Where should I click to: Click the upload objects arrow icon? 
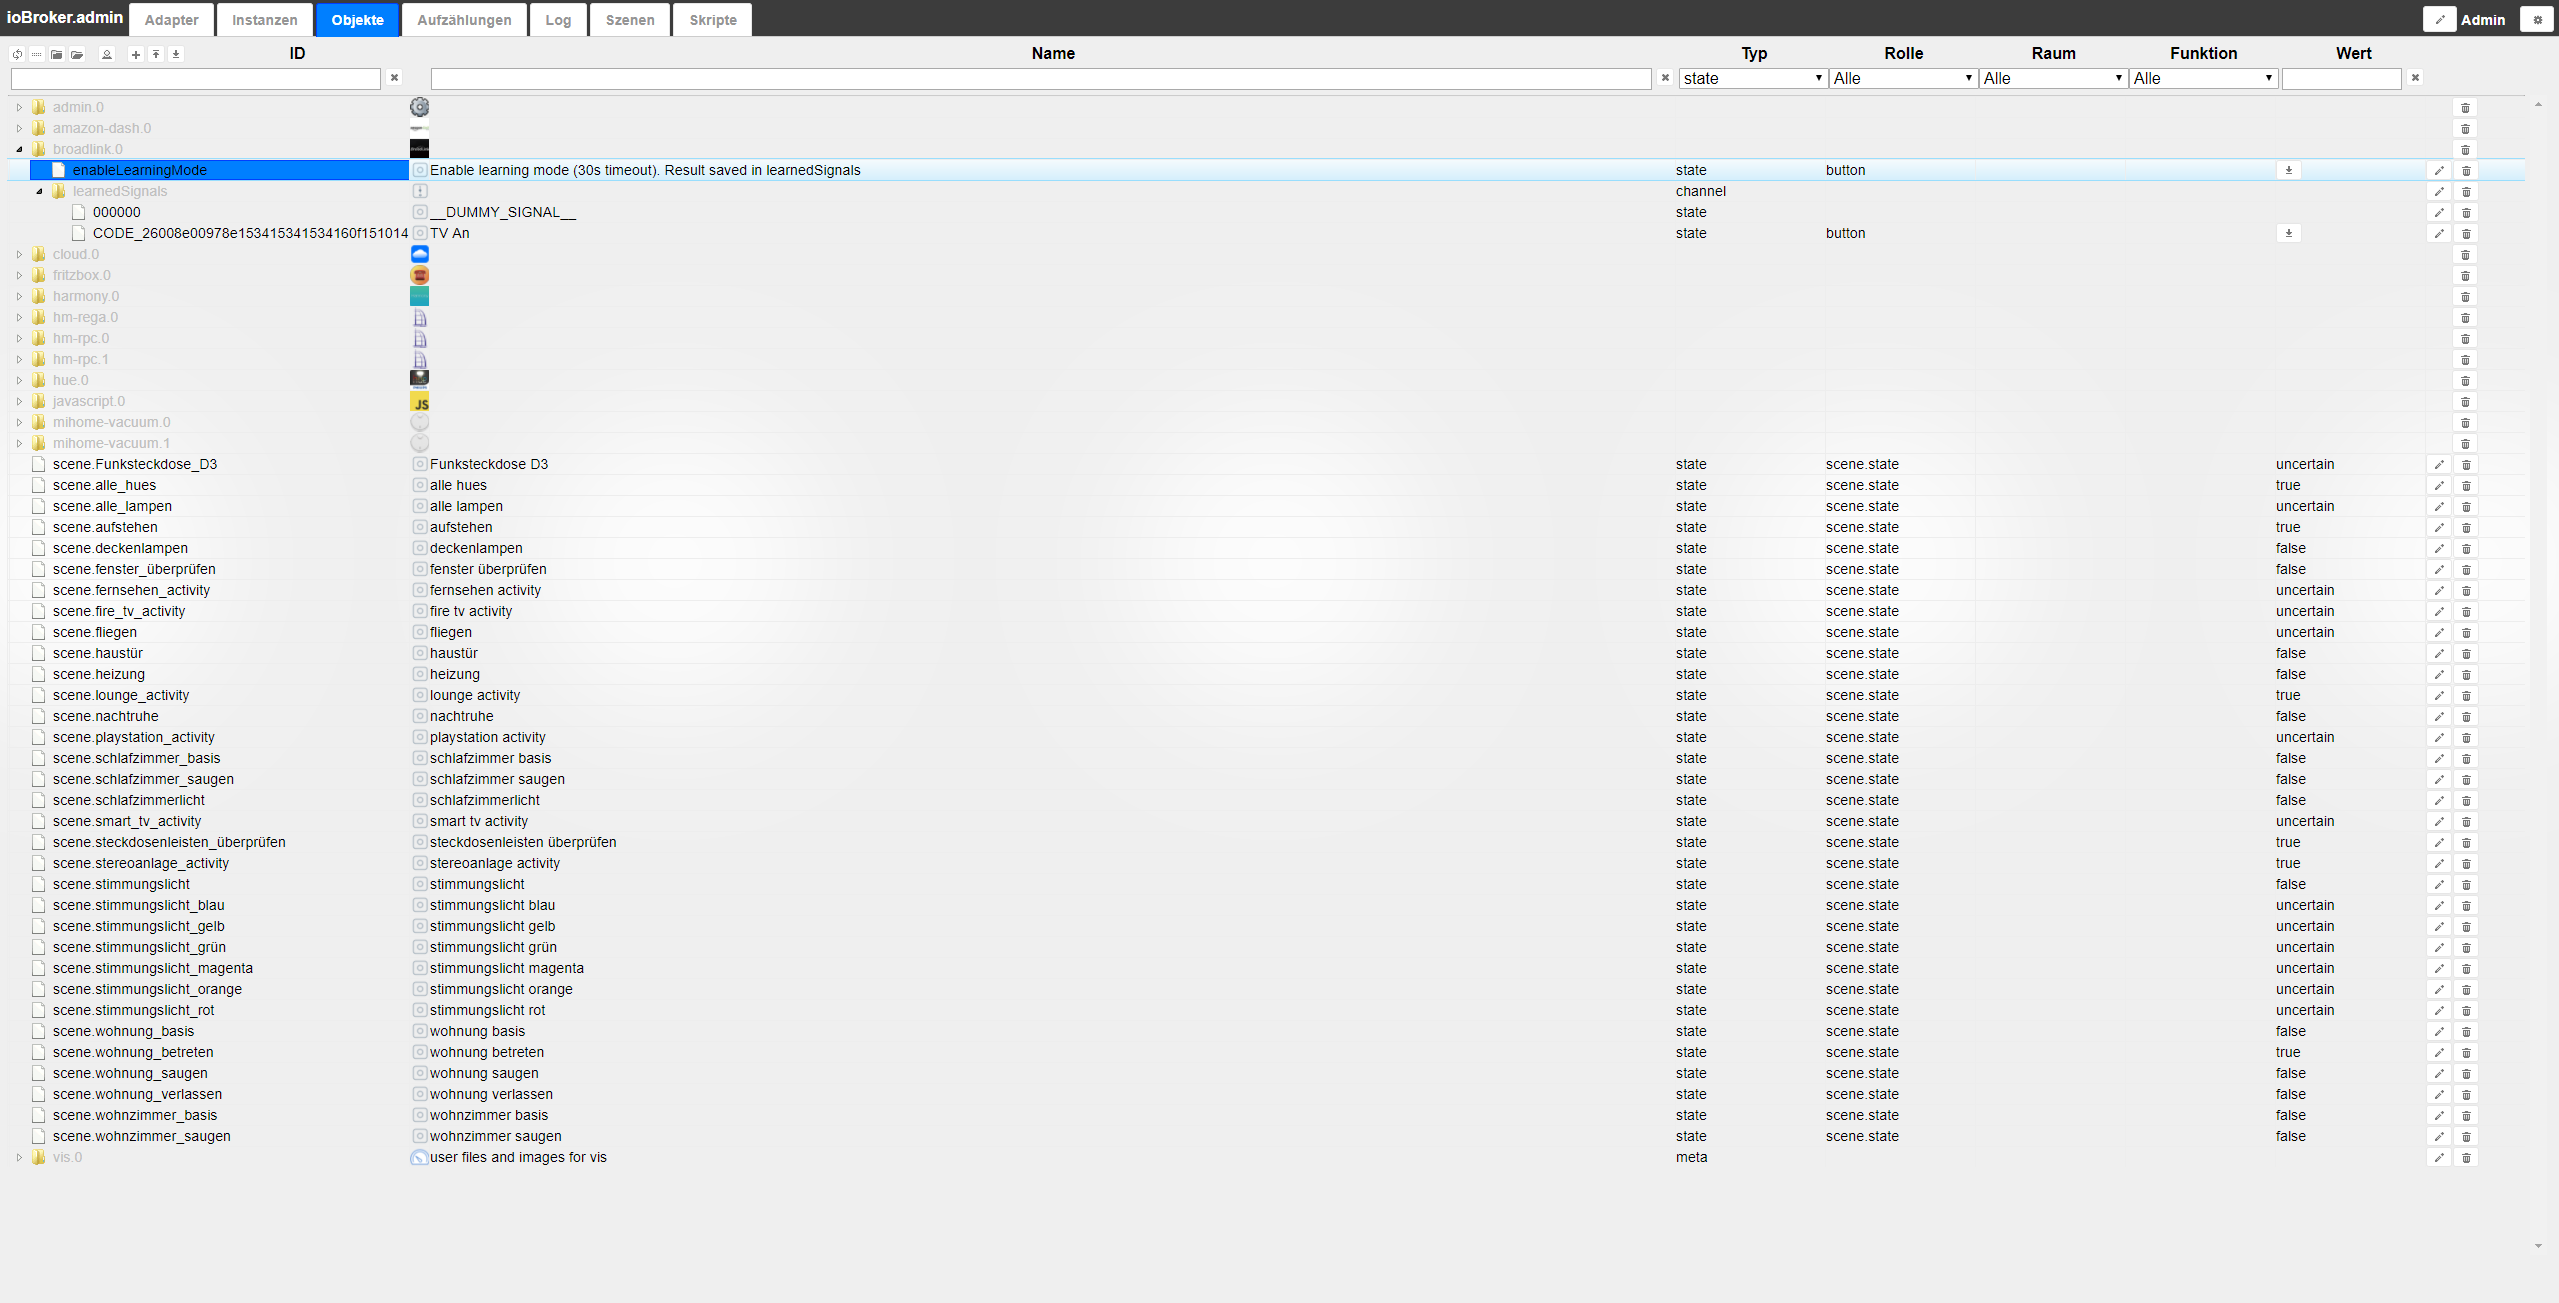pos(156,54)
